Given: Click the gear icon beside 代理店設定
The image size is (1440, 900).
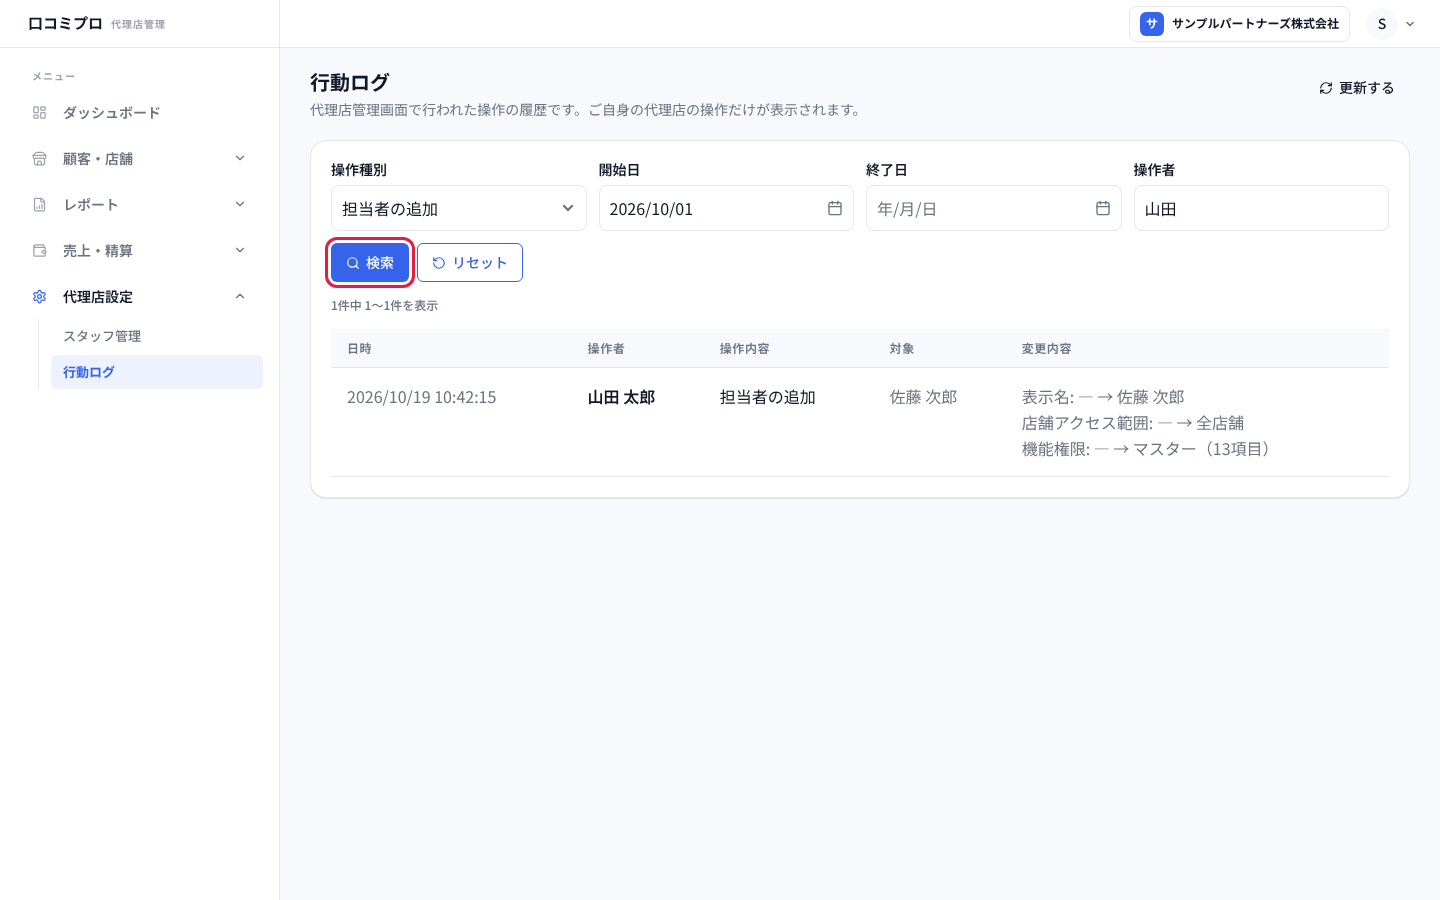Looking at the screenshot, I should tap(40, 297).
